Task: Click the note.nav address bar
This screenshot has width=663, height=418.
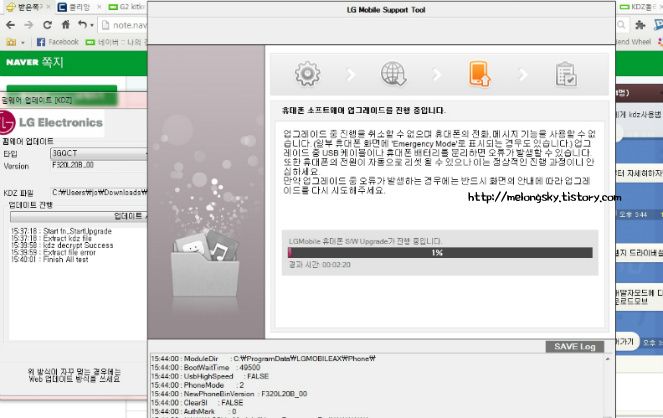Action: click(x=123, y=25)
